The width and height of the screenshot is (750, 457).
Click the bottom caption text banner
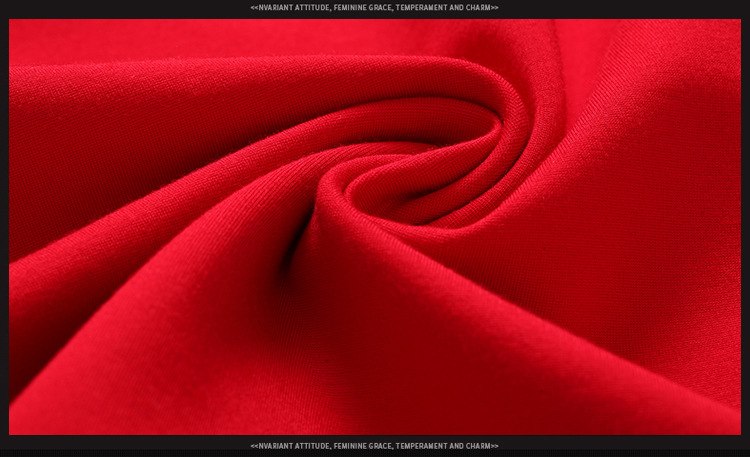[x=374, y=446]
